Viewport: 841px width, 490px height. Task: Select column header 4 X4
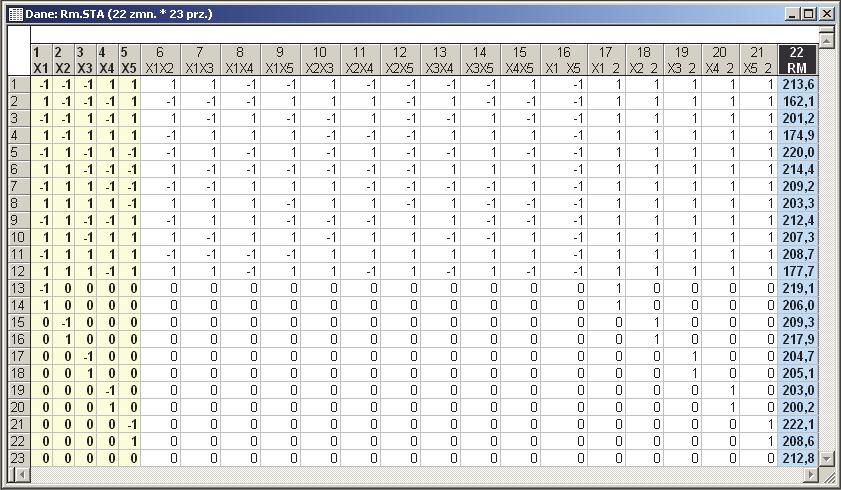(x=107, y=60)
